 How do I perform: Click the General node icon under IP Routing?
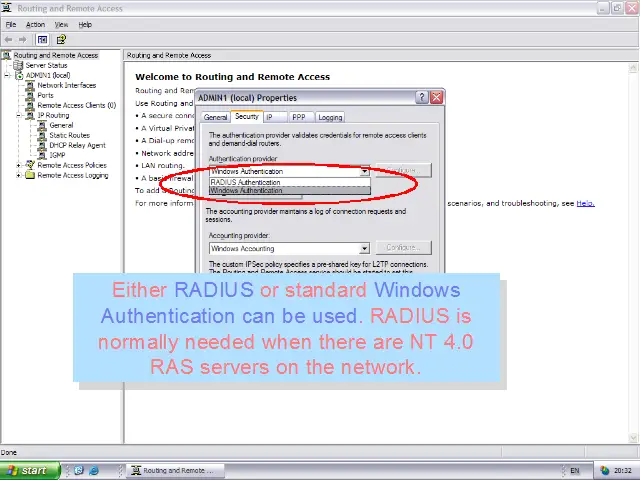(x=42, y=125)
